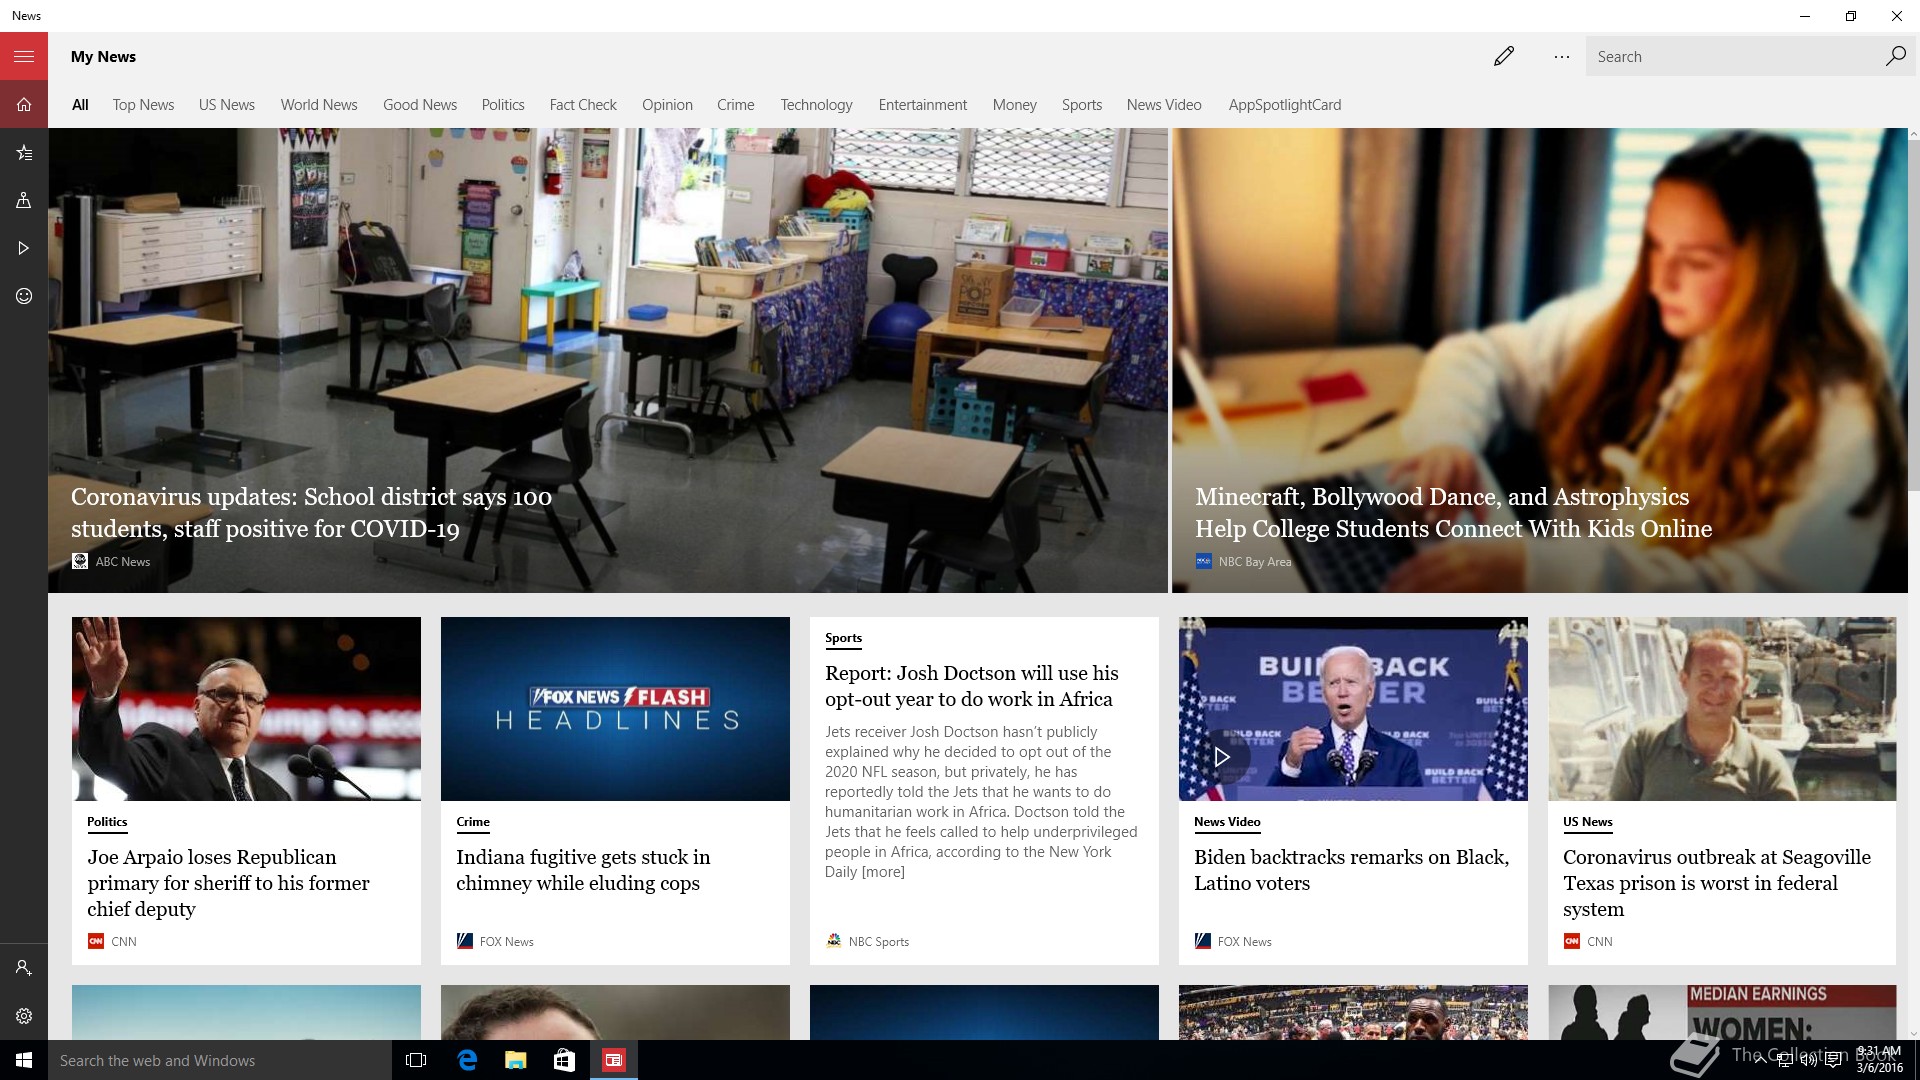Launch Edge from the taskbar
Screen dimensions: 1920x1080
(466, 1060)
